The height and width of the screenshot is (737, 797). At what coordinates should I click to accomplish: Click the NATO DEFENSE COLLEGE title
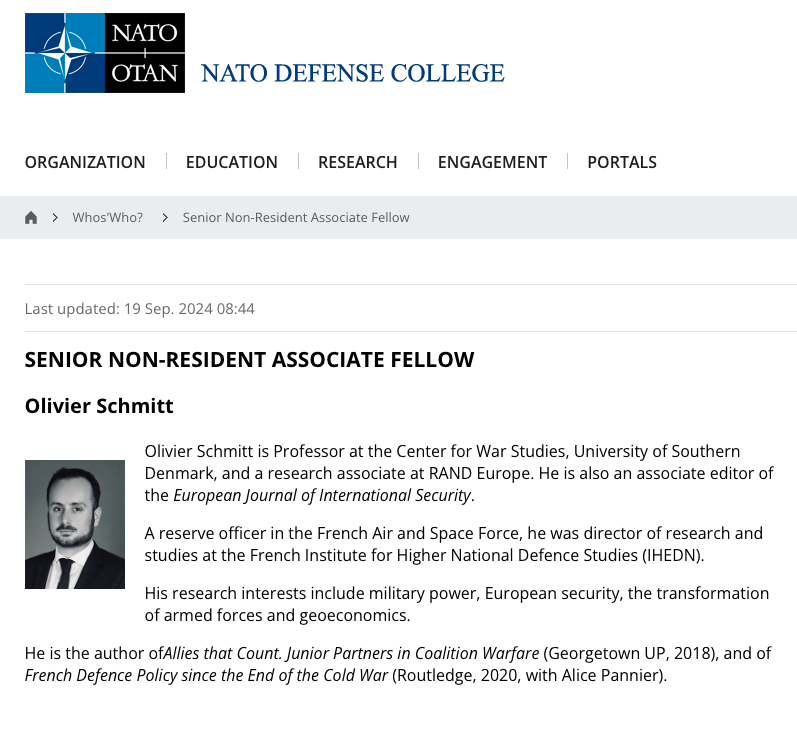(353, 73)
